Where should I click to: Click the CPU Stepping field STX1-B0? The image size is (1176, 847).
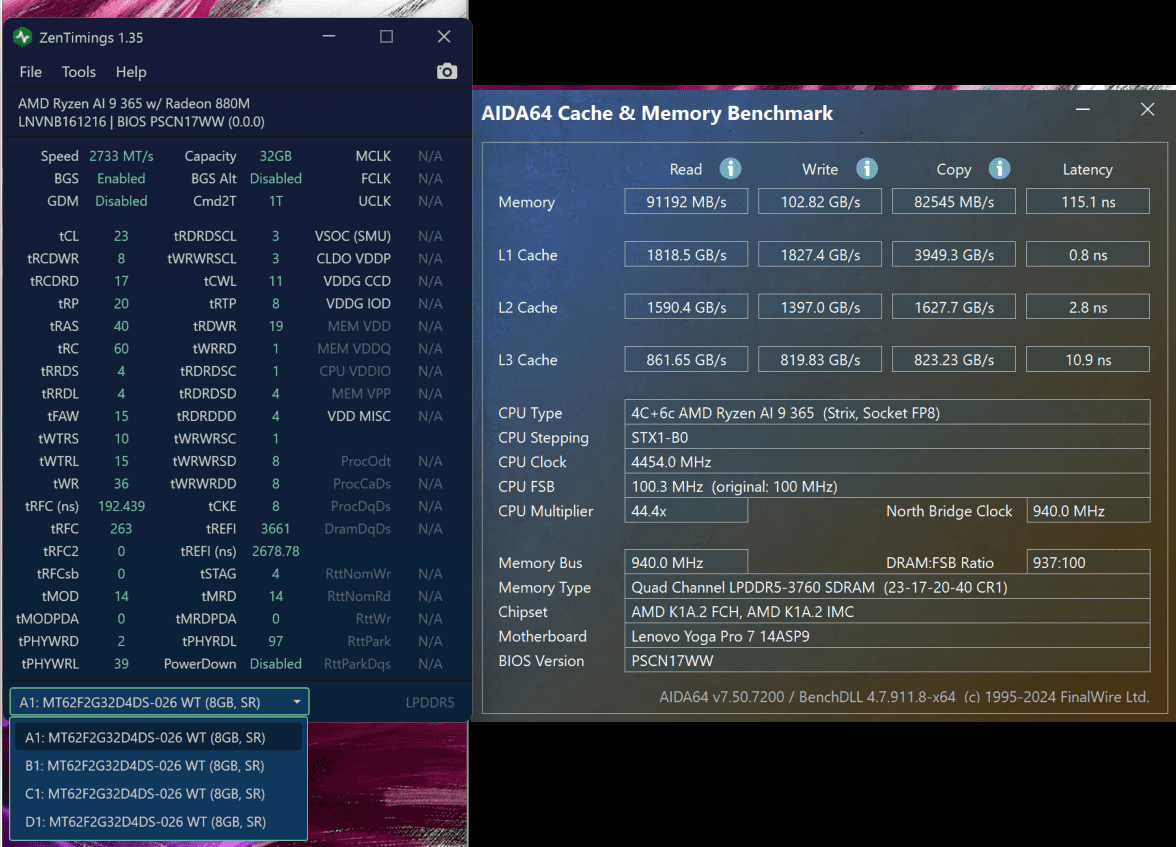pos(887,437)
